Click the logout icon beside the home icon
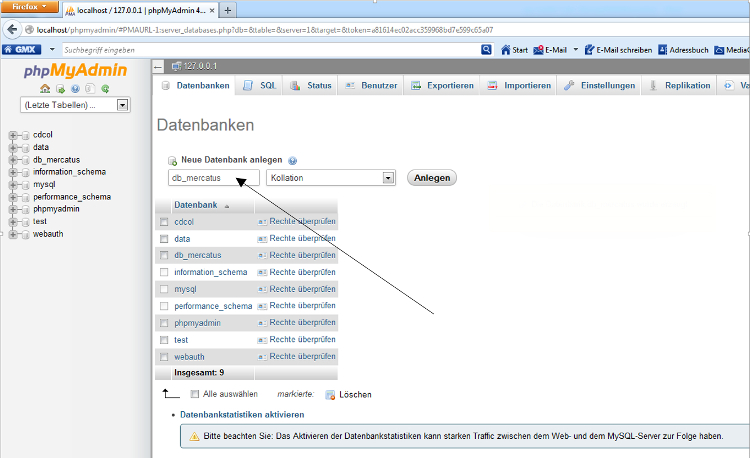750x458 pixels. pyautogui.click(x=60, y=88)
